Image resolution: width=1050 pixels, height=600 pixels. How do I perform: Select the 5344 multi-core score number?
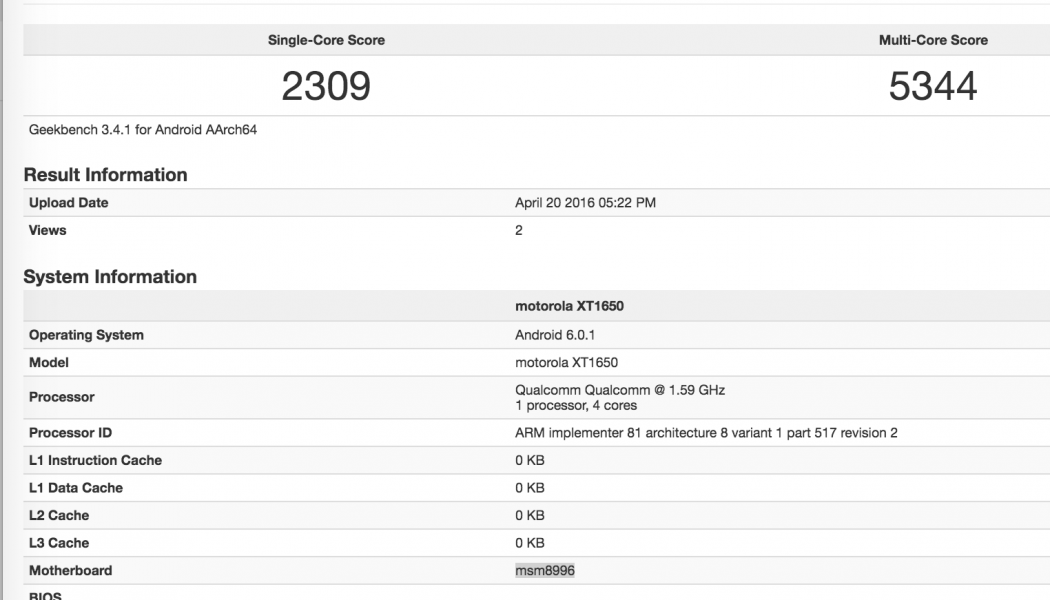(x=933, y=87)
